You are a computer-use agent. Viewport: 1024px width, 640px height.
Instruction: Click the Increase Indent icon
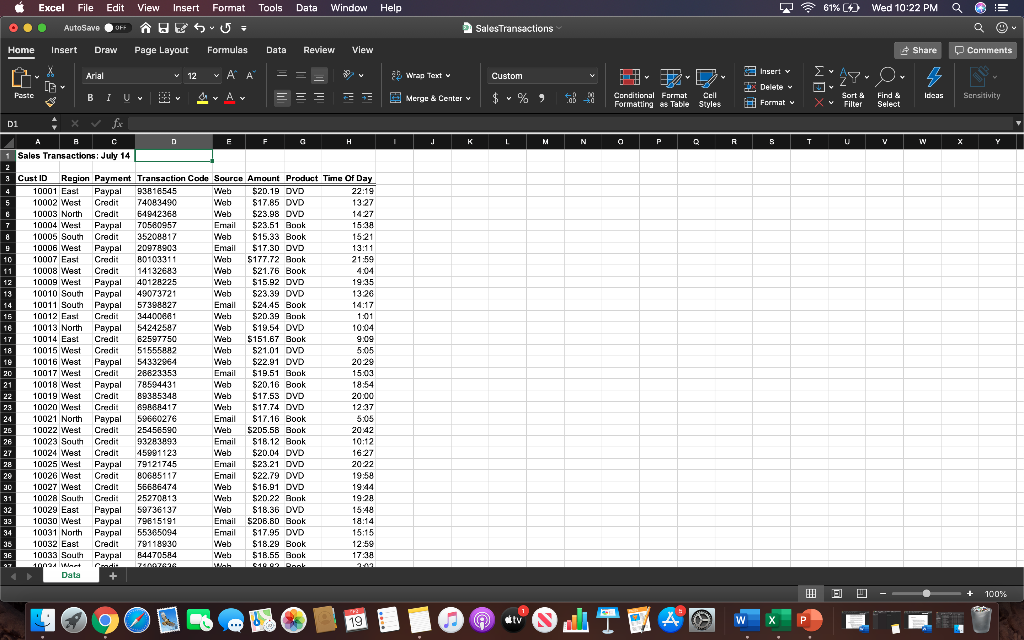(367, 98)
